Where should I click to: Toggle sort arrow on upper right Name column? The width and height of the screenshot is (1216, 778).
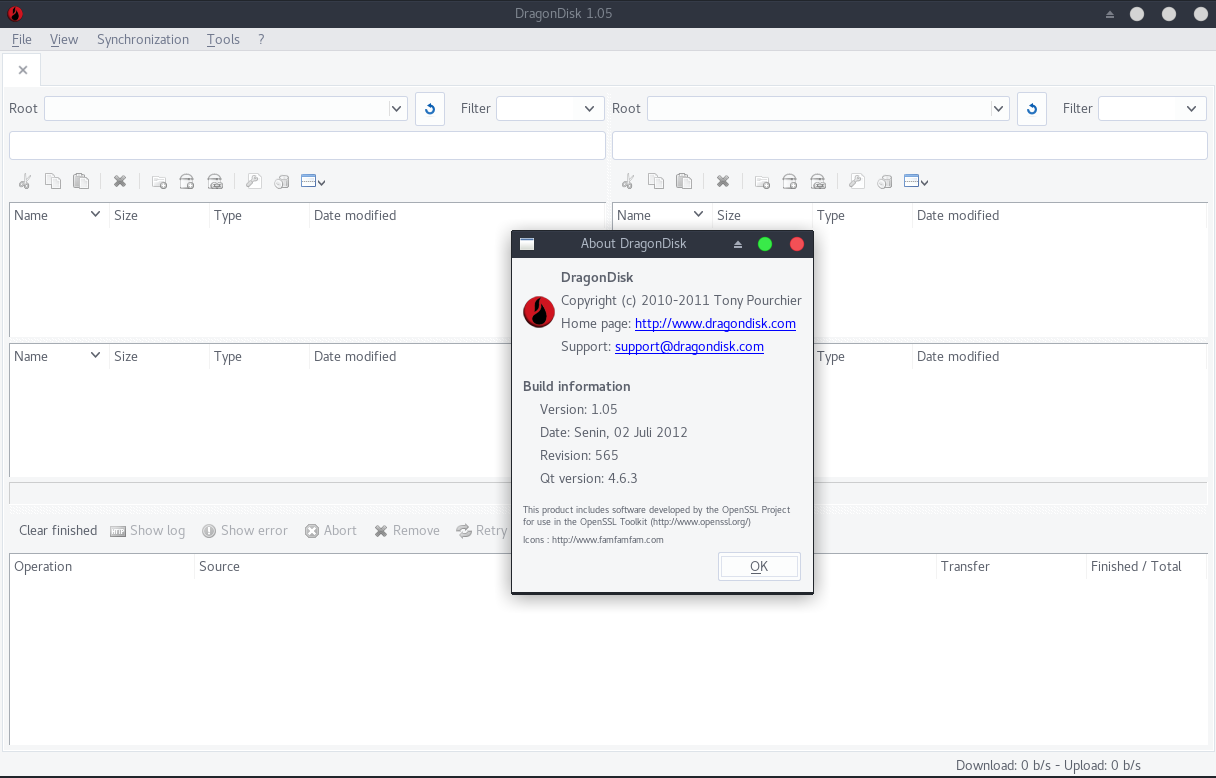(699, 214)
